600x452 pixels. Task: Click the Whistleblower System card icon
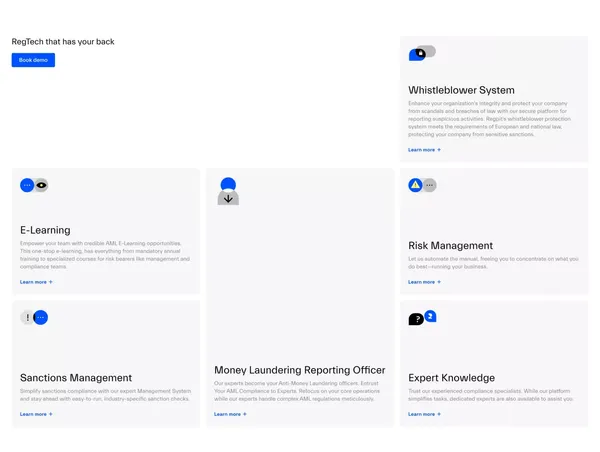point(422,53)
